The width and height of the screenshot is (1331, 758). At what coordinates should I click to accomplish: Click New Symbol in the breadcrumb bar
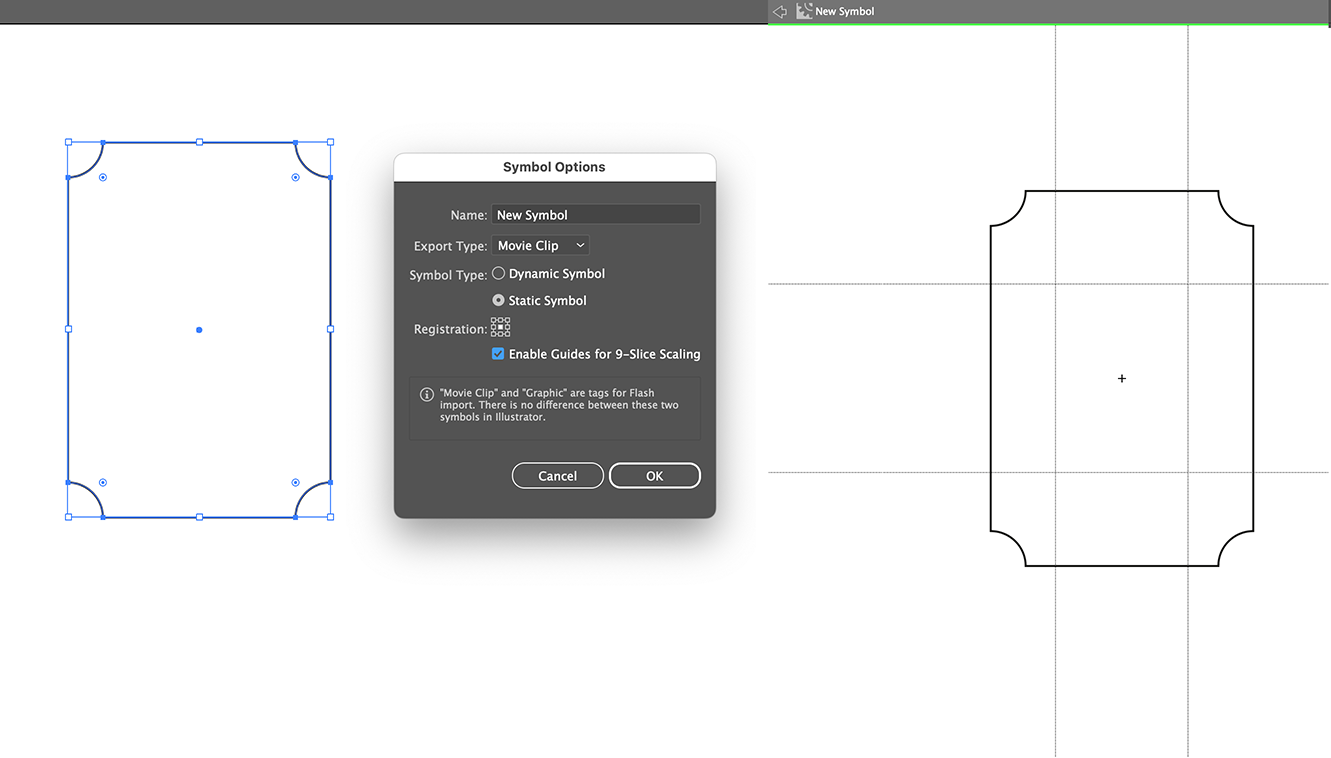(x=844, y=11)
